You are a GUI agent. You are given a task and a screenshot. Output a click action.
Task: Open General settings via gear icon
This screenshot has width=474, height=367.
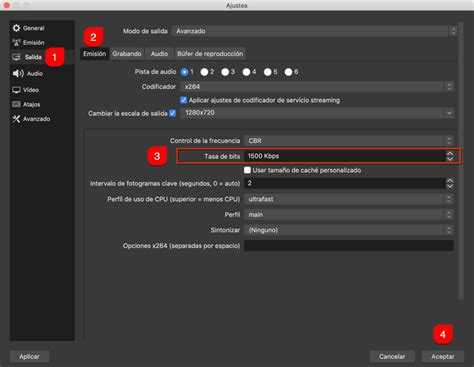click(x=16, y=28)
